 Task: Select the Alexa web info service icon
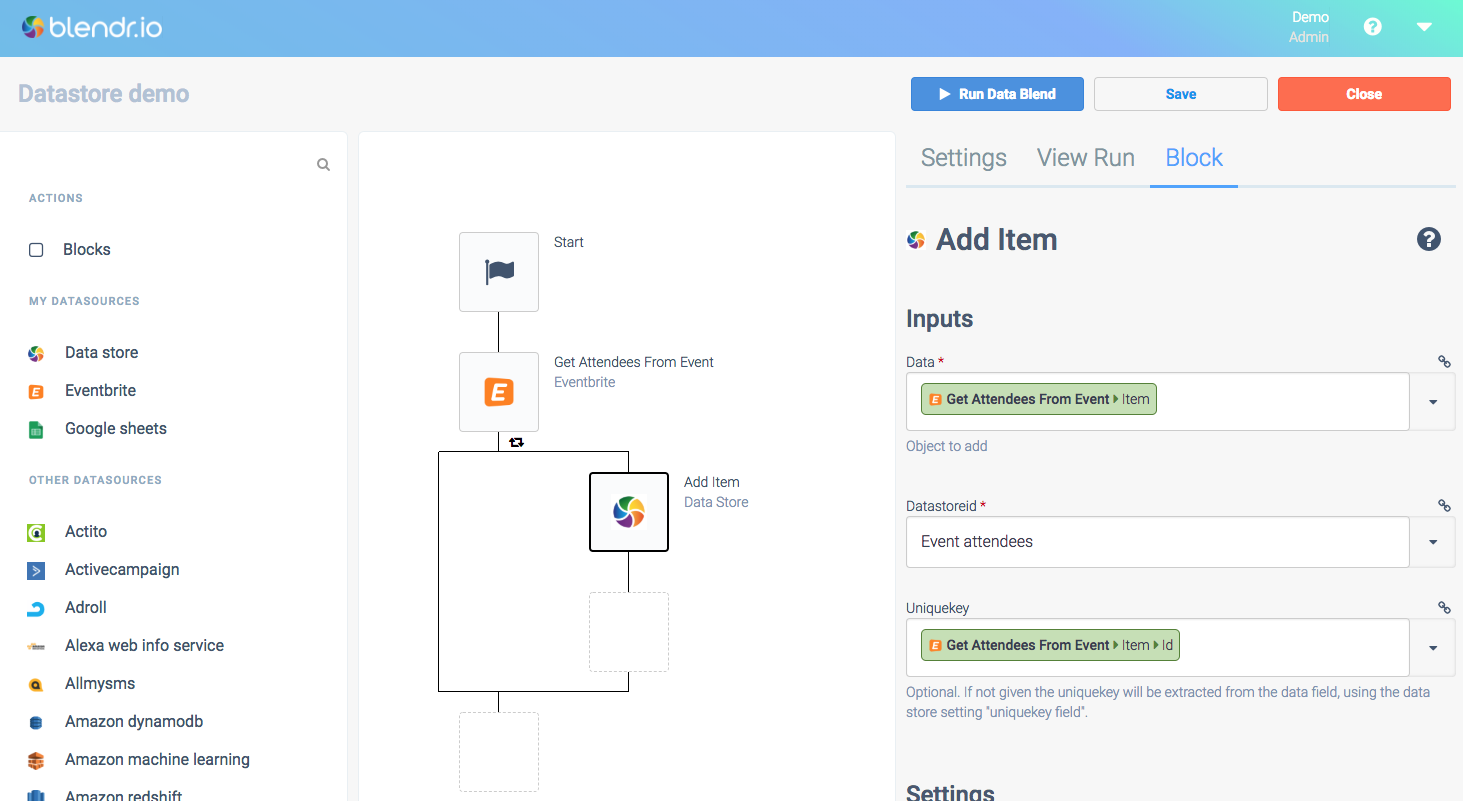click(x=36, y=647)
